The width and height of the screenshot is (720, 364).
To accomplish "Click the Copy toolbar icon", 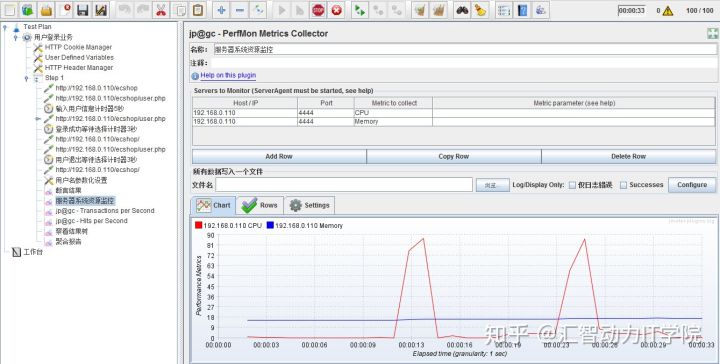I will click(x=180, y=10).
